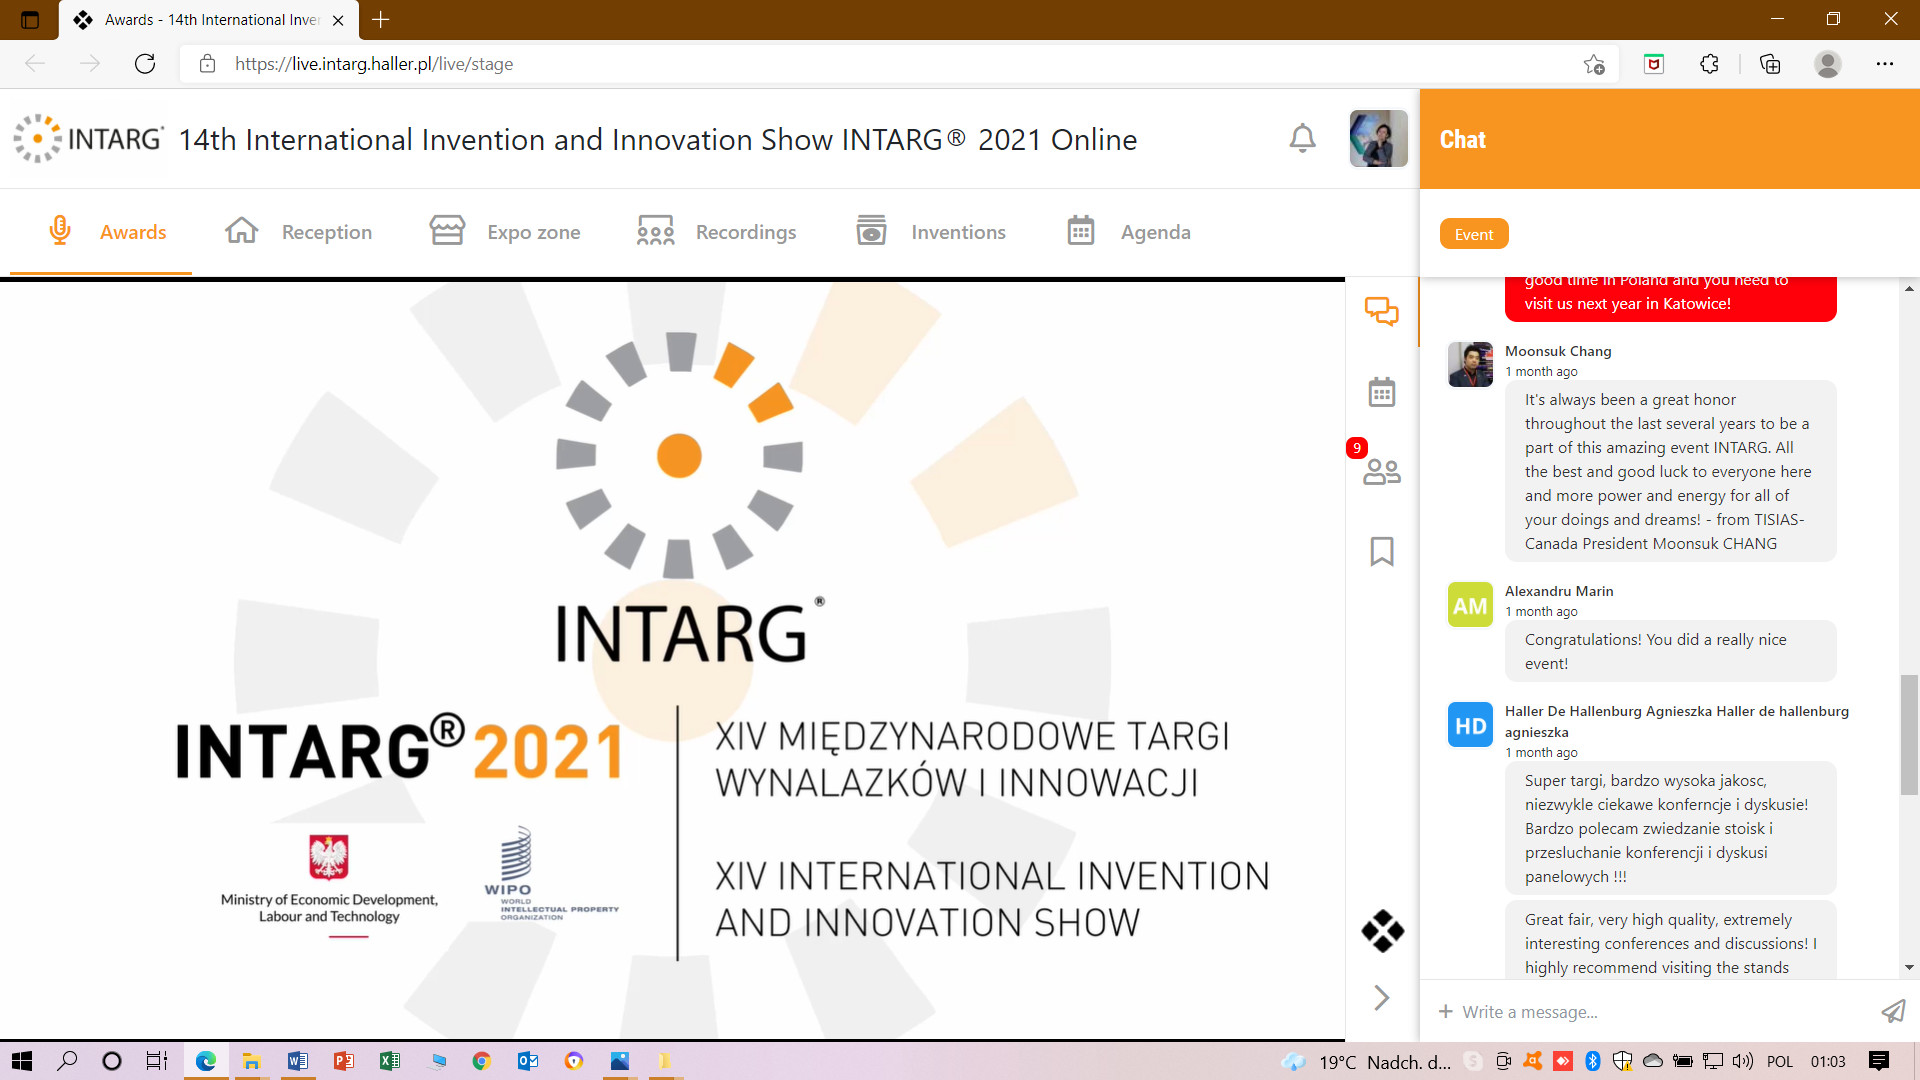Open browser extensions puzzle icon
1920x1080 pixels.
point(1709,64)
